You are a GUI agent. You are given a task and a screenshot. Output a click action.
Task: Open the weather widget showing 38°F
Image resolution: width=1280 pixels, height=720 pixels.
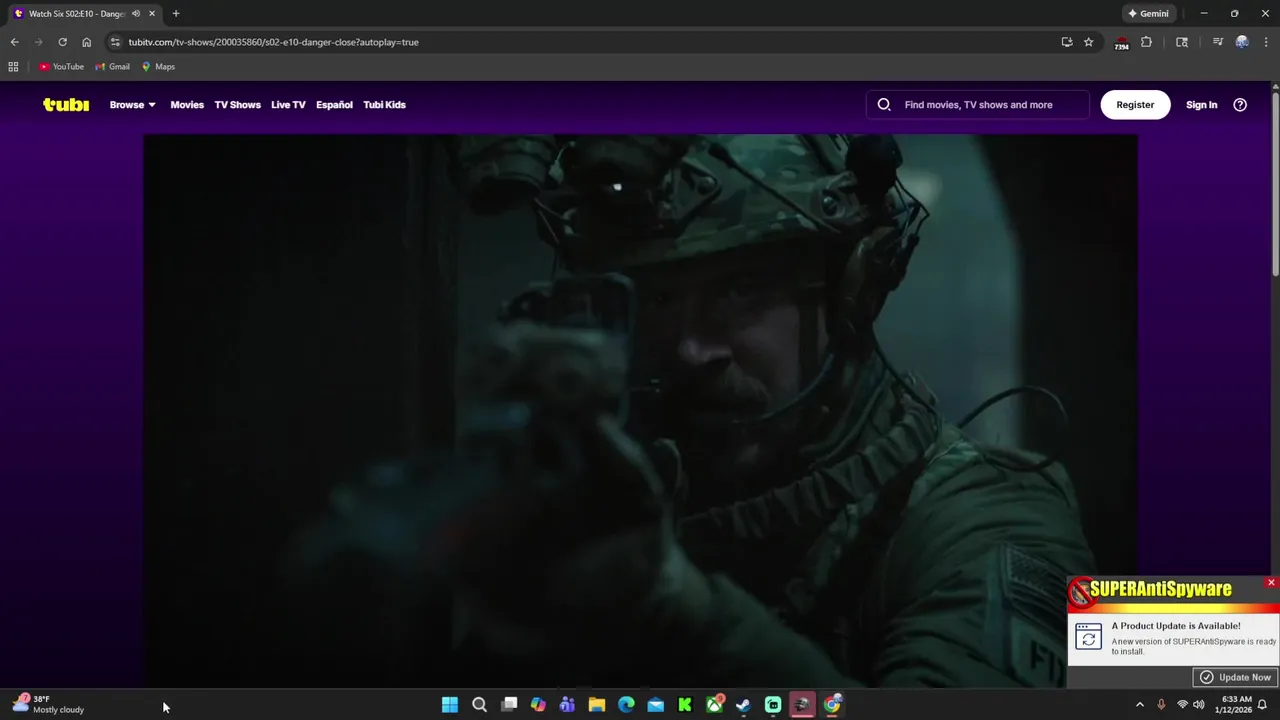[x=48, y=705]
